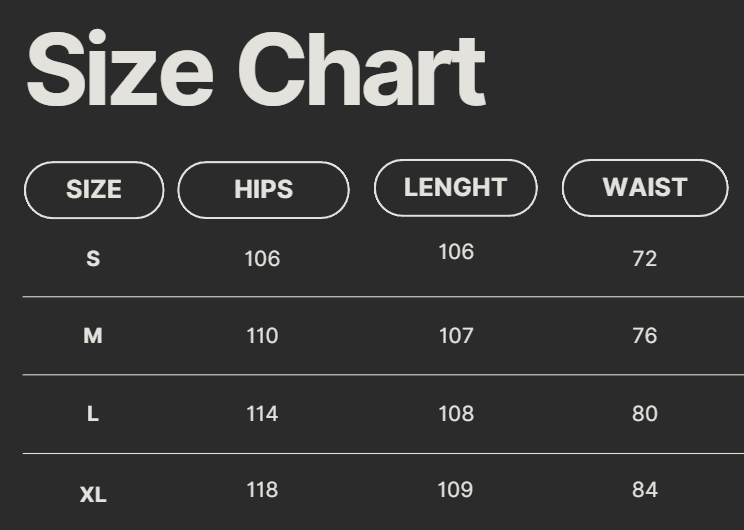Click hips value 110 for size M
744x530 pixels.
pos(262,336)
